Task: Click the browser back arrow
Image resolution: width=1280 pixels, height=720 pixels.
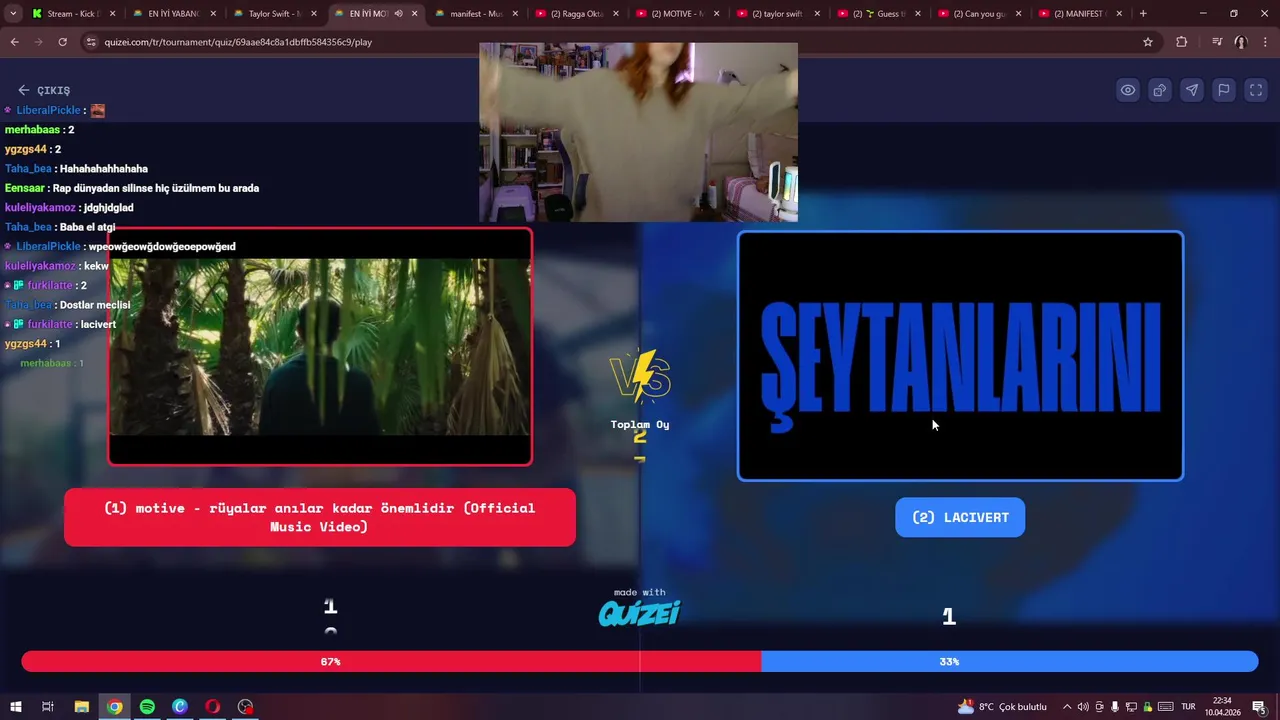Action: click(14, 42)
